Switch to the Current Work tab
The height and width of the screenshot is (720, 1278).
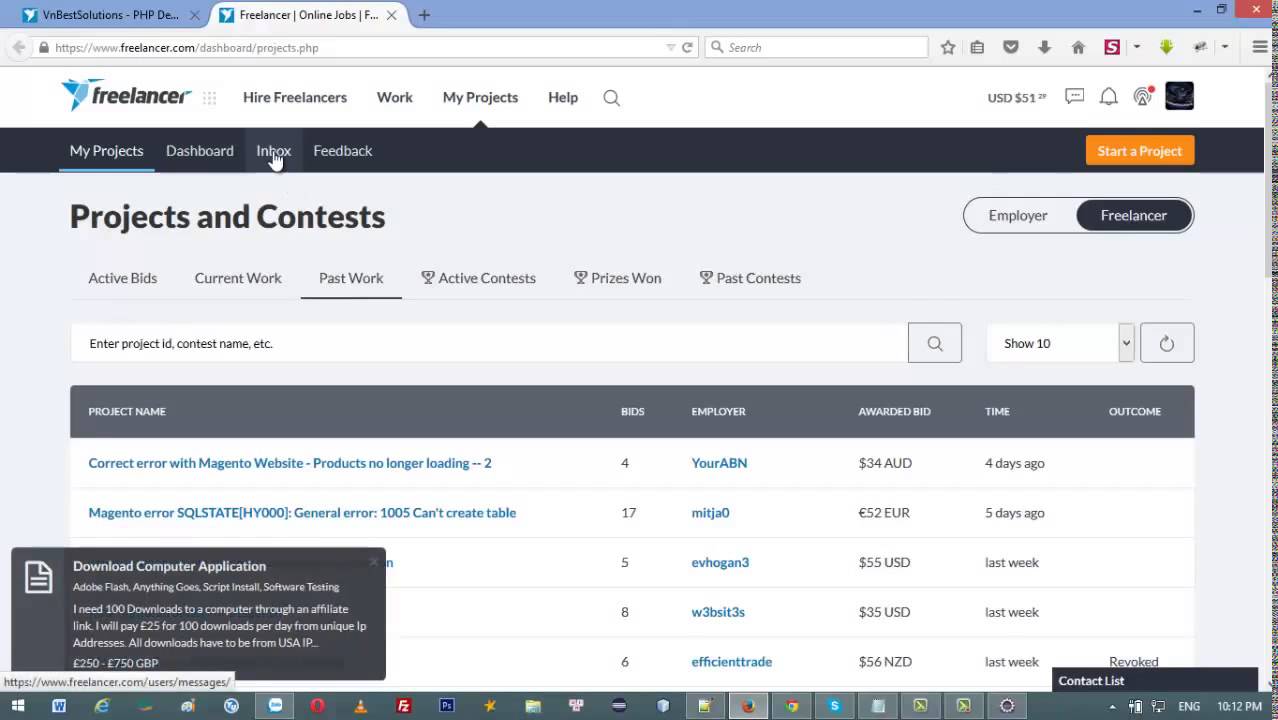(238, 278)
